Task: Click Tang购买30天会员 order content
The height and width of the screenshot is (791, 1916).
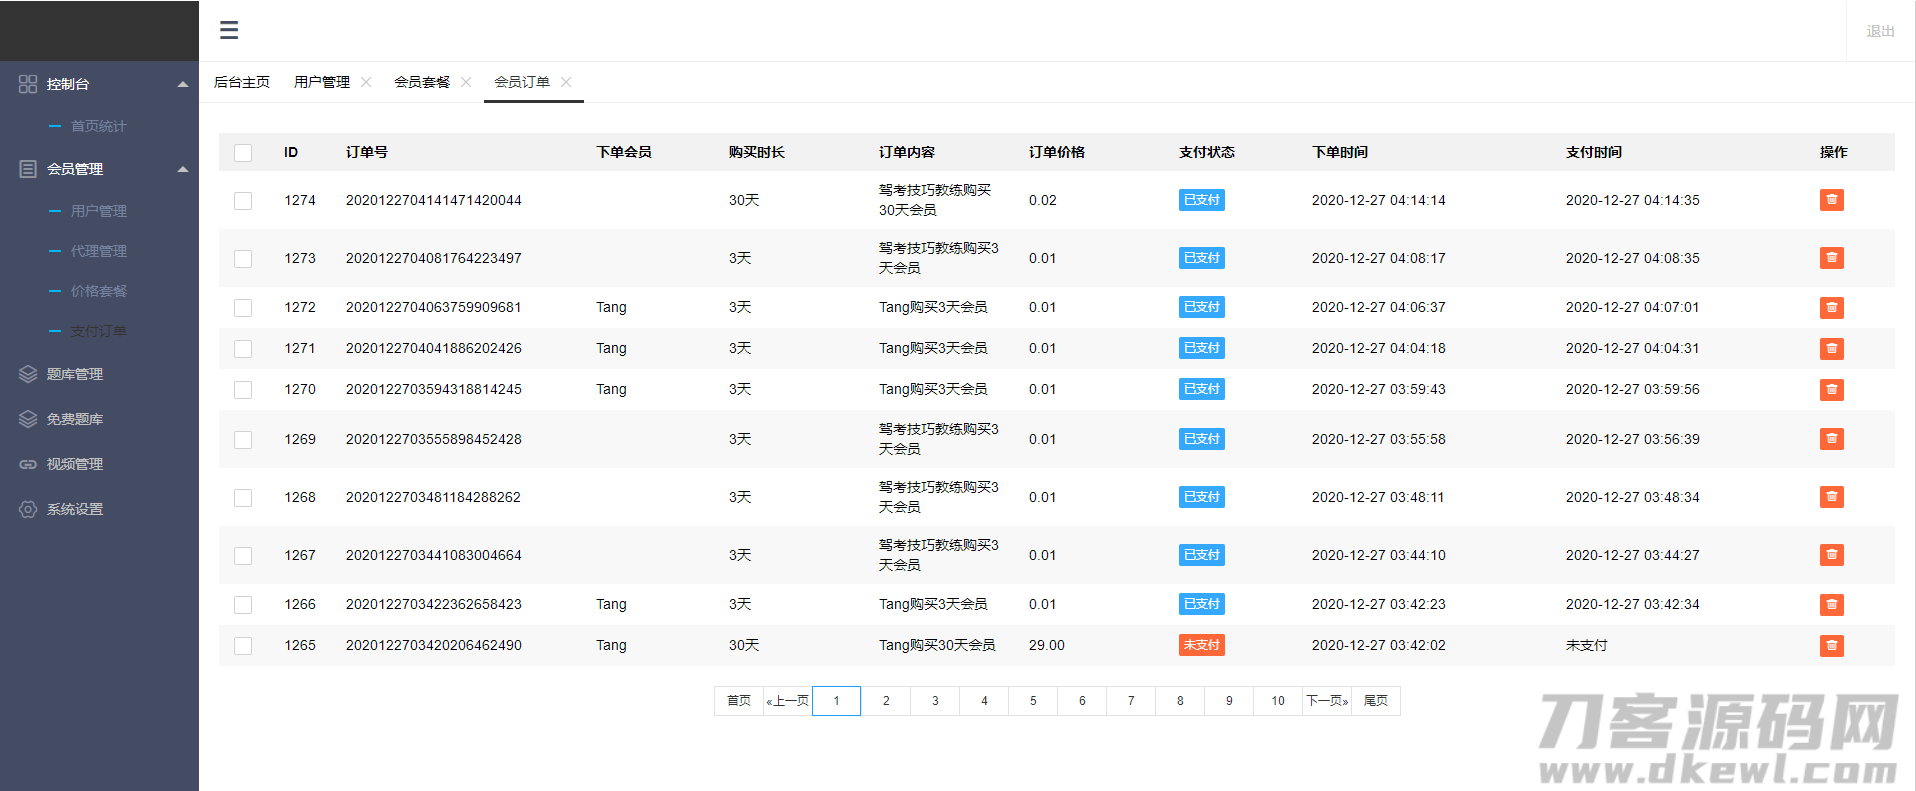Action: (x=937, y=645)
